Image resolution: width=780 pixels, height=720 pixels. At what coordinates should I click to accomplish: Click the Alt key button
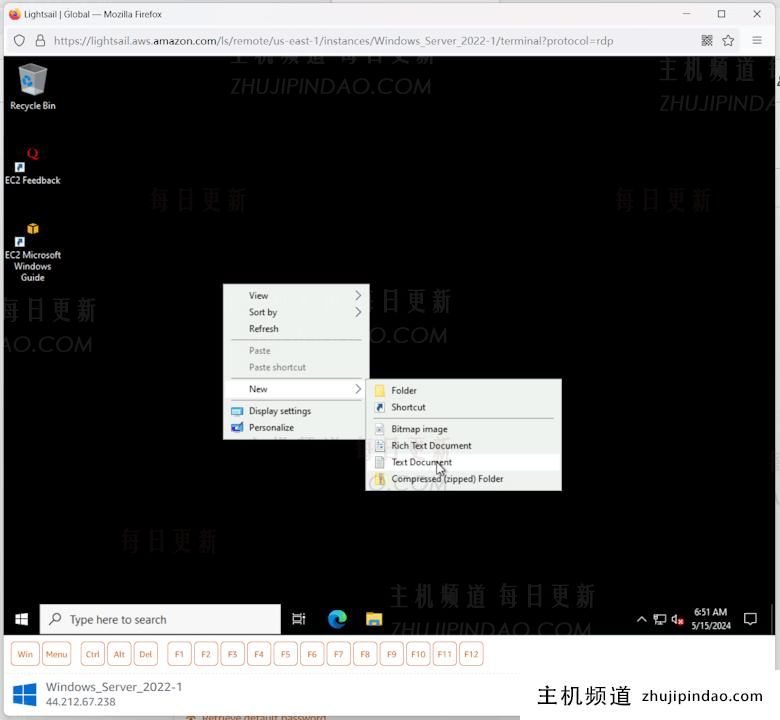click(119, 654)
